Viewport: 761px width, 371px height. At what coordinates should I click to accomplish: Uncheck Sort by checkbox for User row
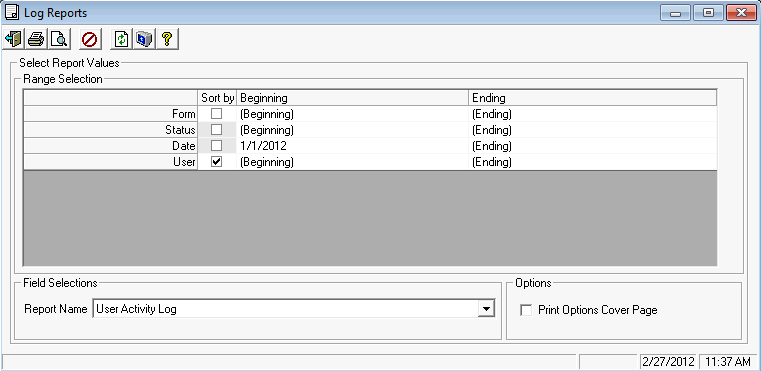(x=216, y=162)
